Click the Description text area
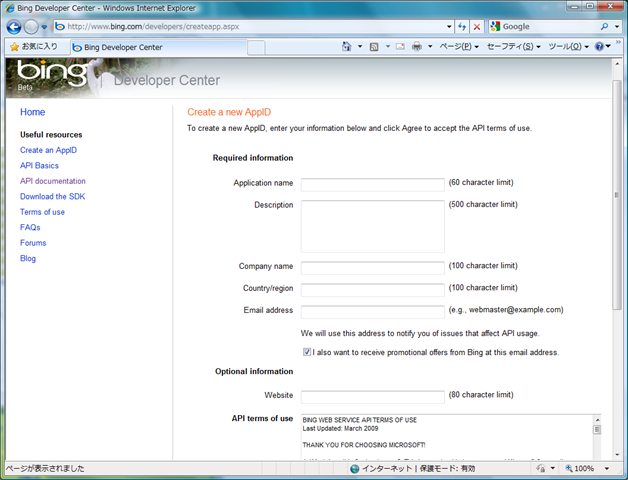Image resolution: width=628 pixels, height=480 pixels. [372, 226]
